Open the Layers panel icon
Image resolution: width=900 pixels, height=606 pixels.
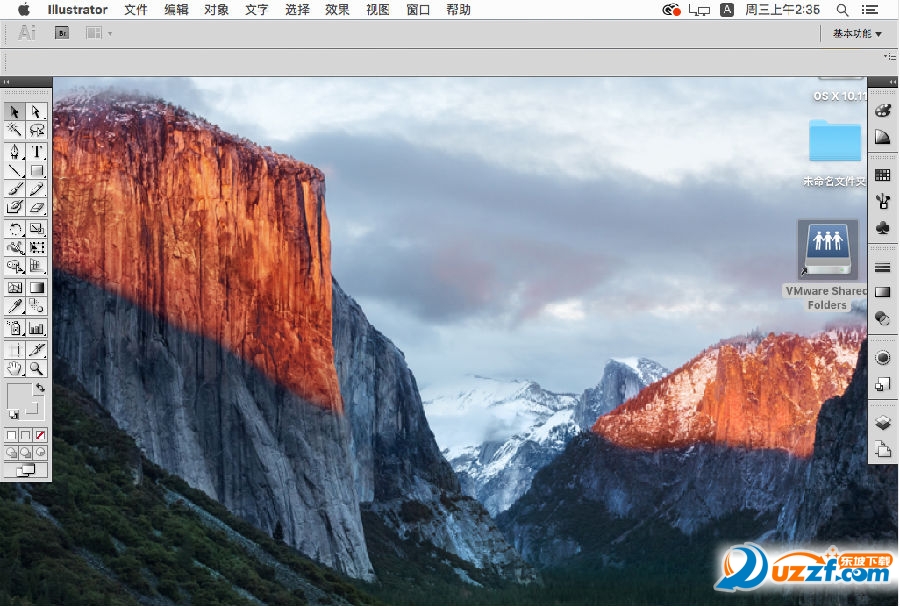(882, 423)
